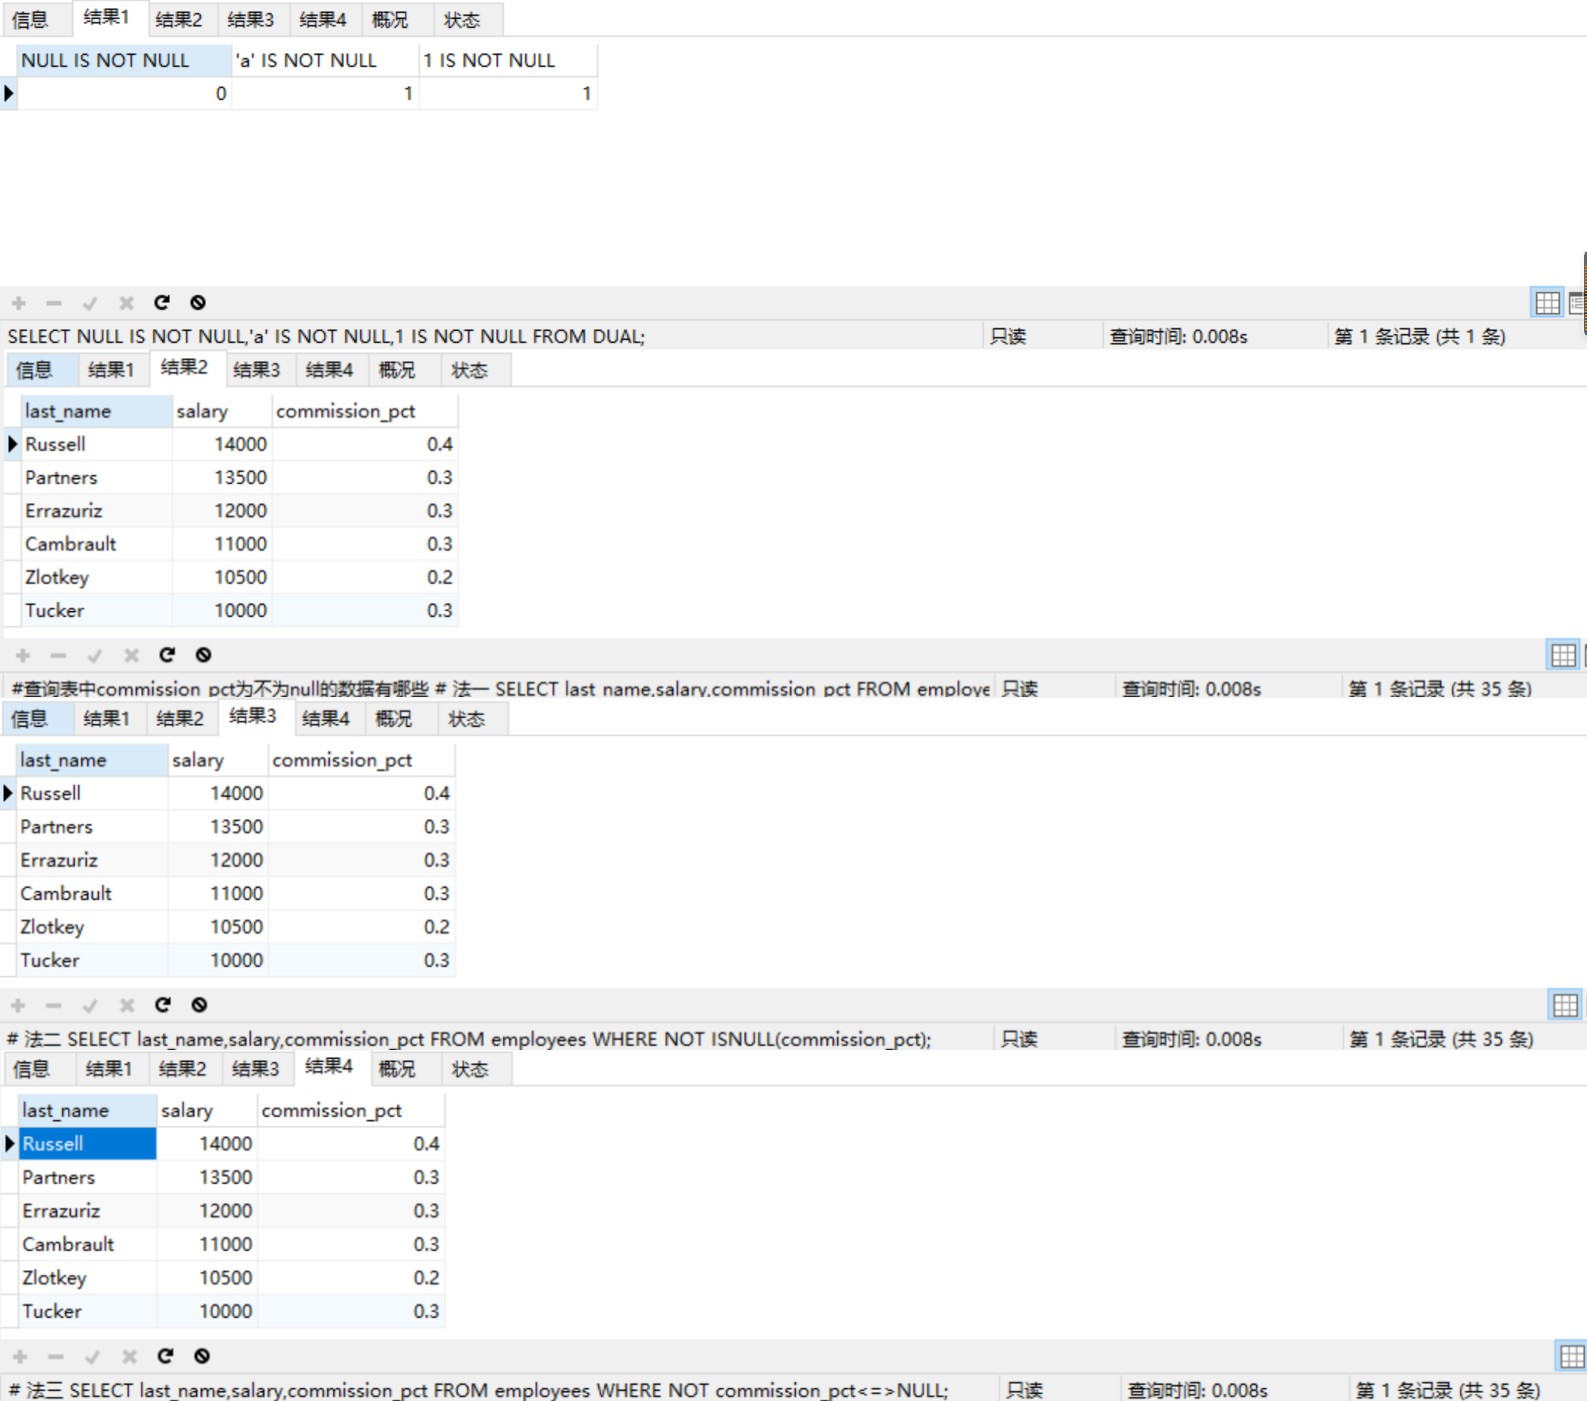Click grid view icon in the 结果4 panel toolbar

[x=1571, y=1356]
